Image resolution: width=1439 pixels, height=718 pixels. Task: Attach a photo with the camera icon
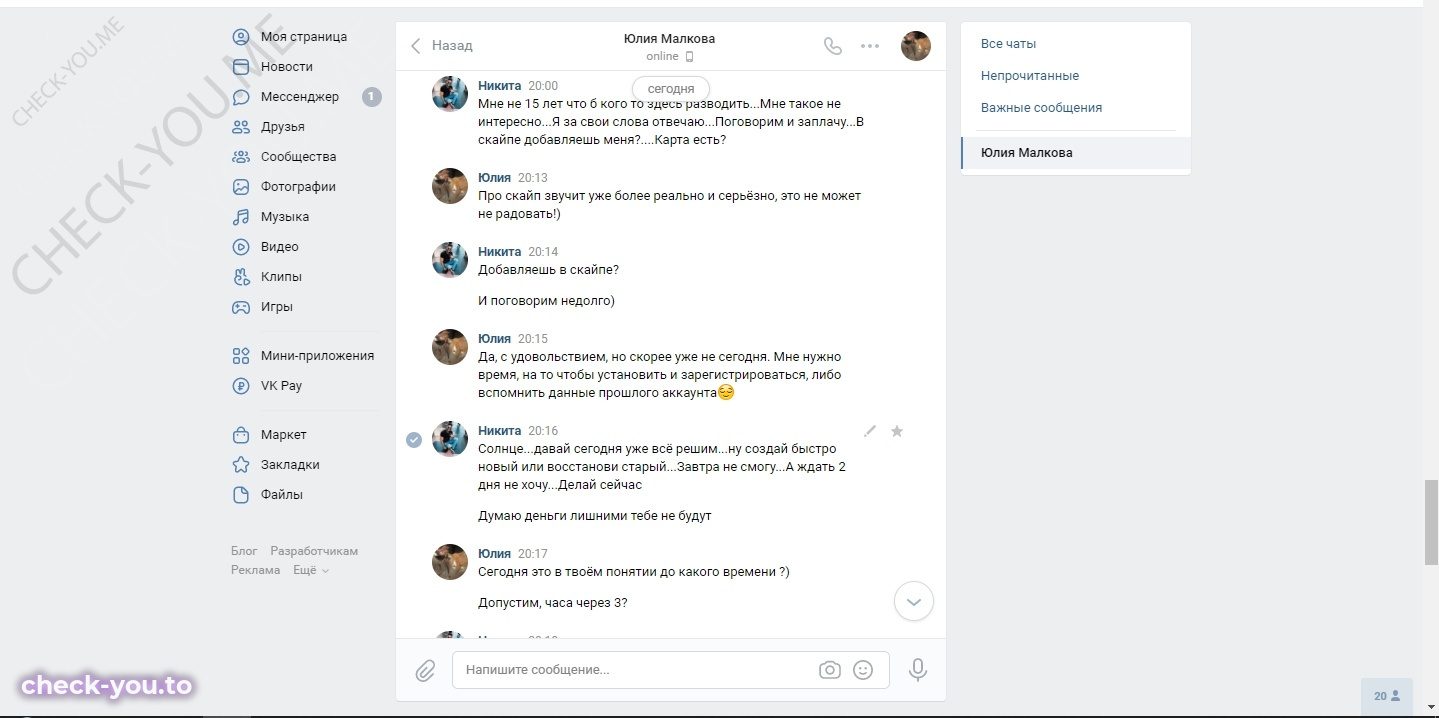coord(830,670)
